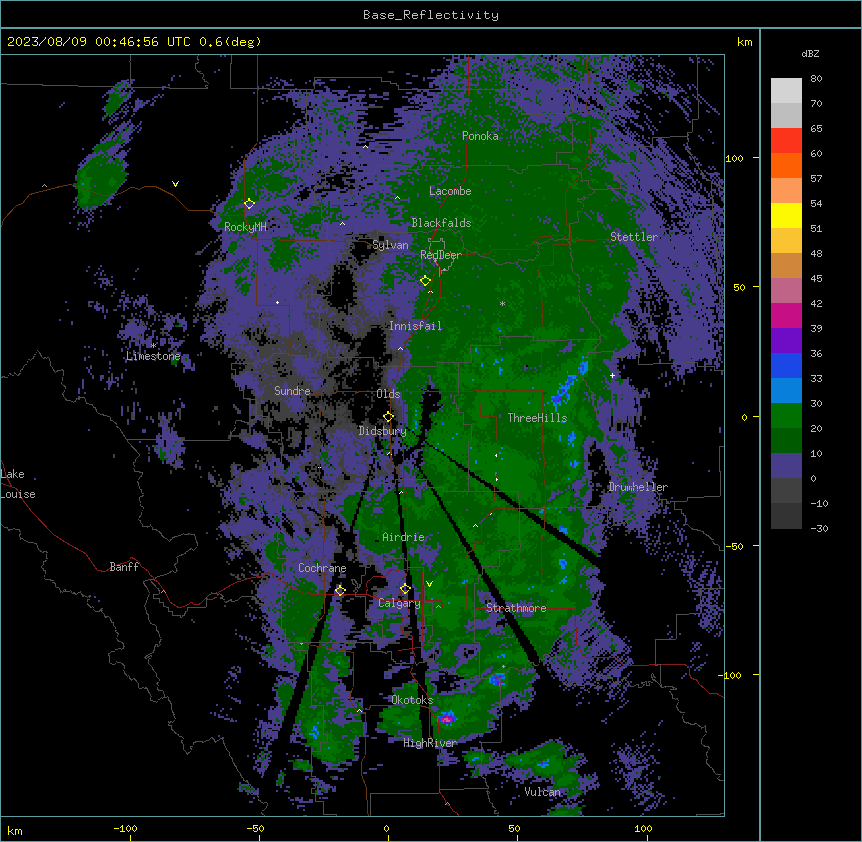Click the magenta storm core near HighRiver
The width and height of the screenshot is (862, 842).
click(x=447, y=719)
